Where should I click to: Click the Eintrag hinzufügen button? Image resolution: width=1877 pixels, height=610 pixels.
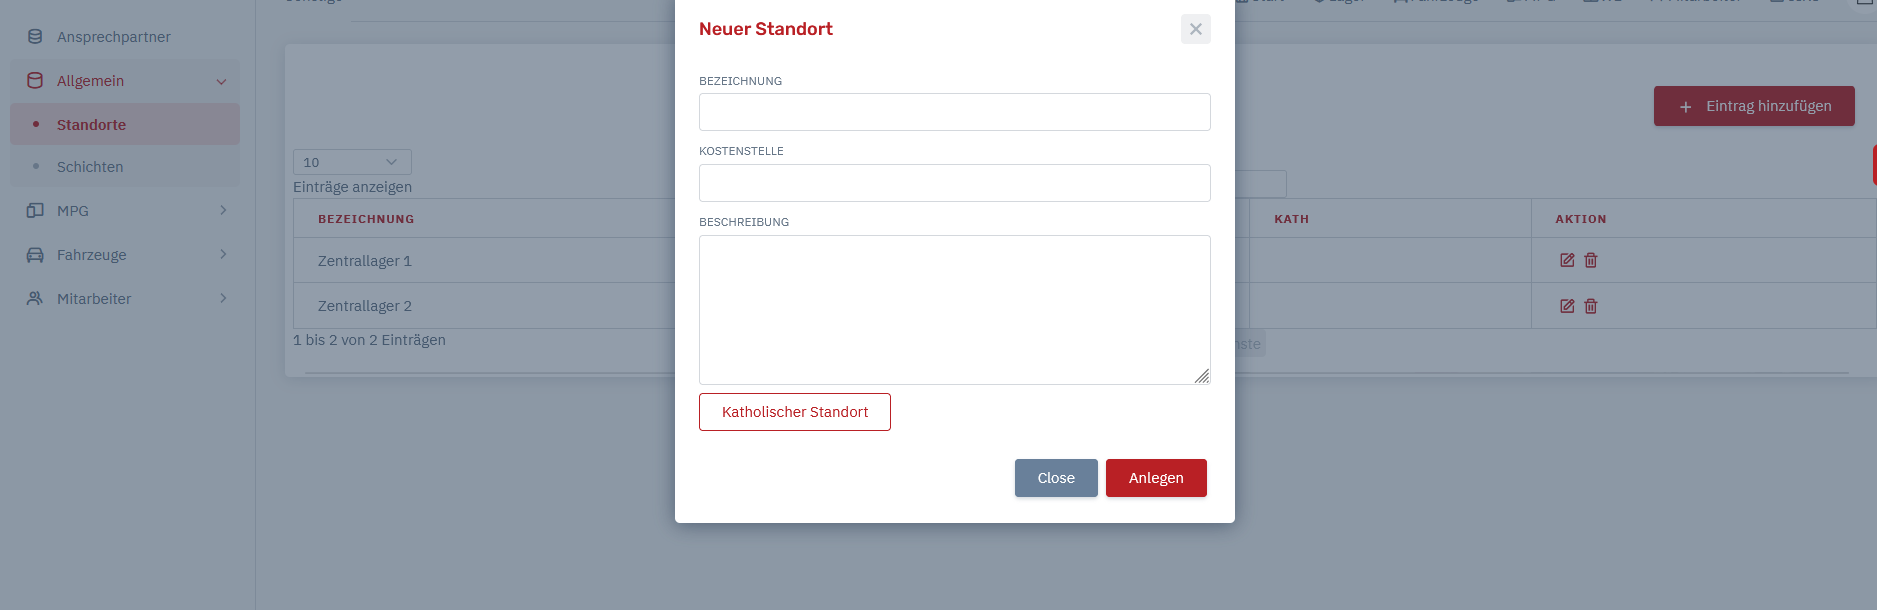point(1754,106)
